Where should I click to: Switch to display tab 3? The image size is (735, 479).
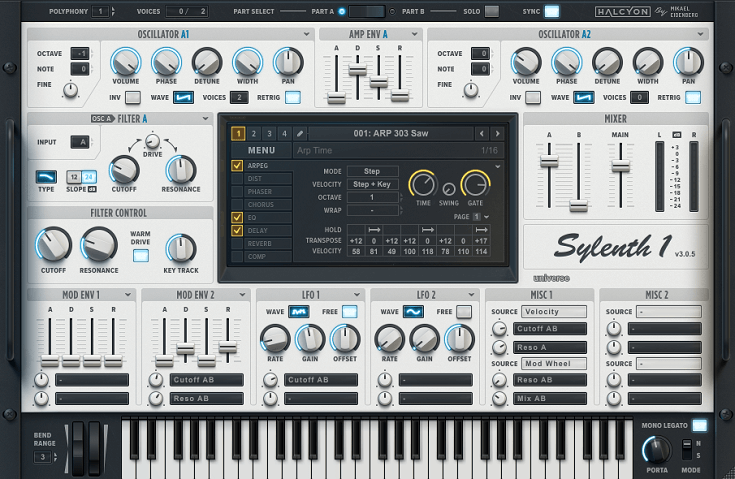[x=269, y=134]
